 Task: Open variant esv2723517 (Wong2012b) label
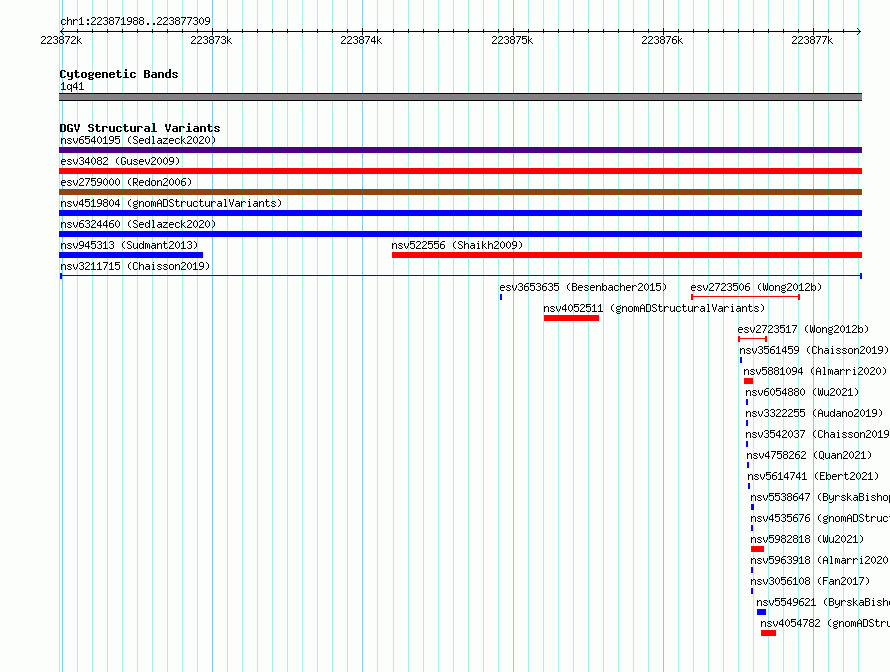(803, 329)
